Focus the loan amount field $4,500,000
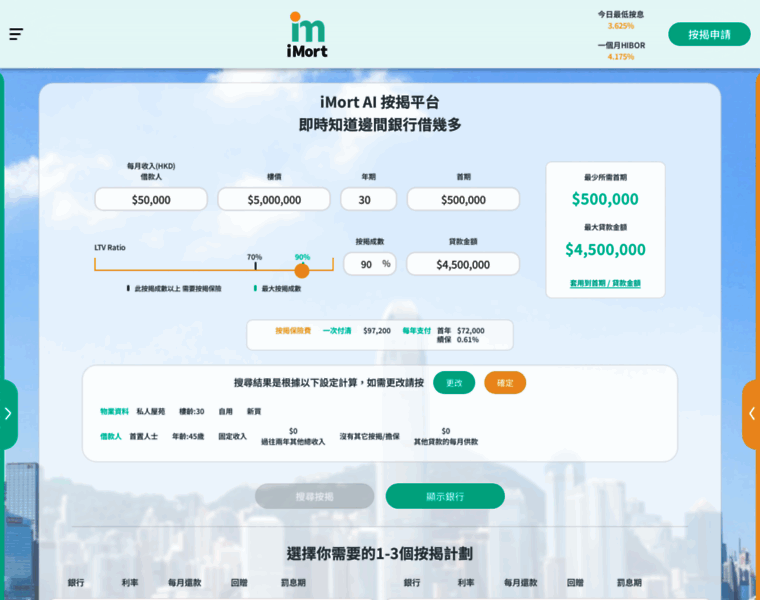This screenshot has height=600, width=760. [463, 264]
